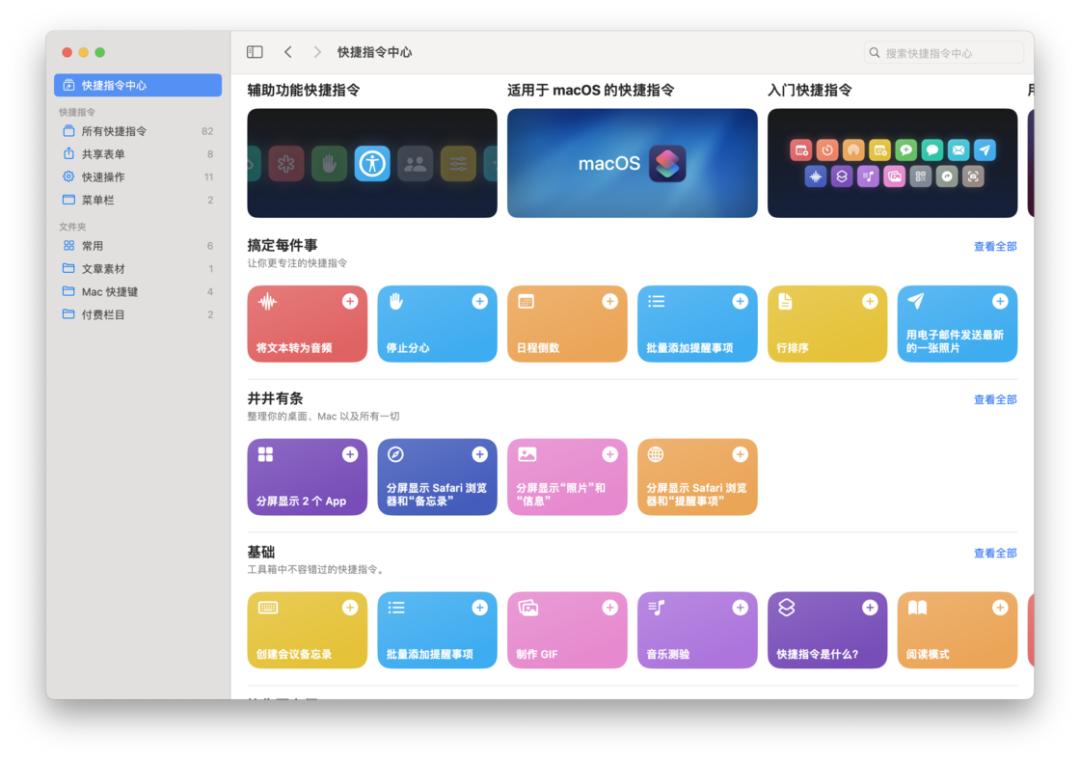Screen dimensions: 1080x760
Task: Add the 音乐测验 shortcut with plus
Action: tap(740, 608)
